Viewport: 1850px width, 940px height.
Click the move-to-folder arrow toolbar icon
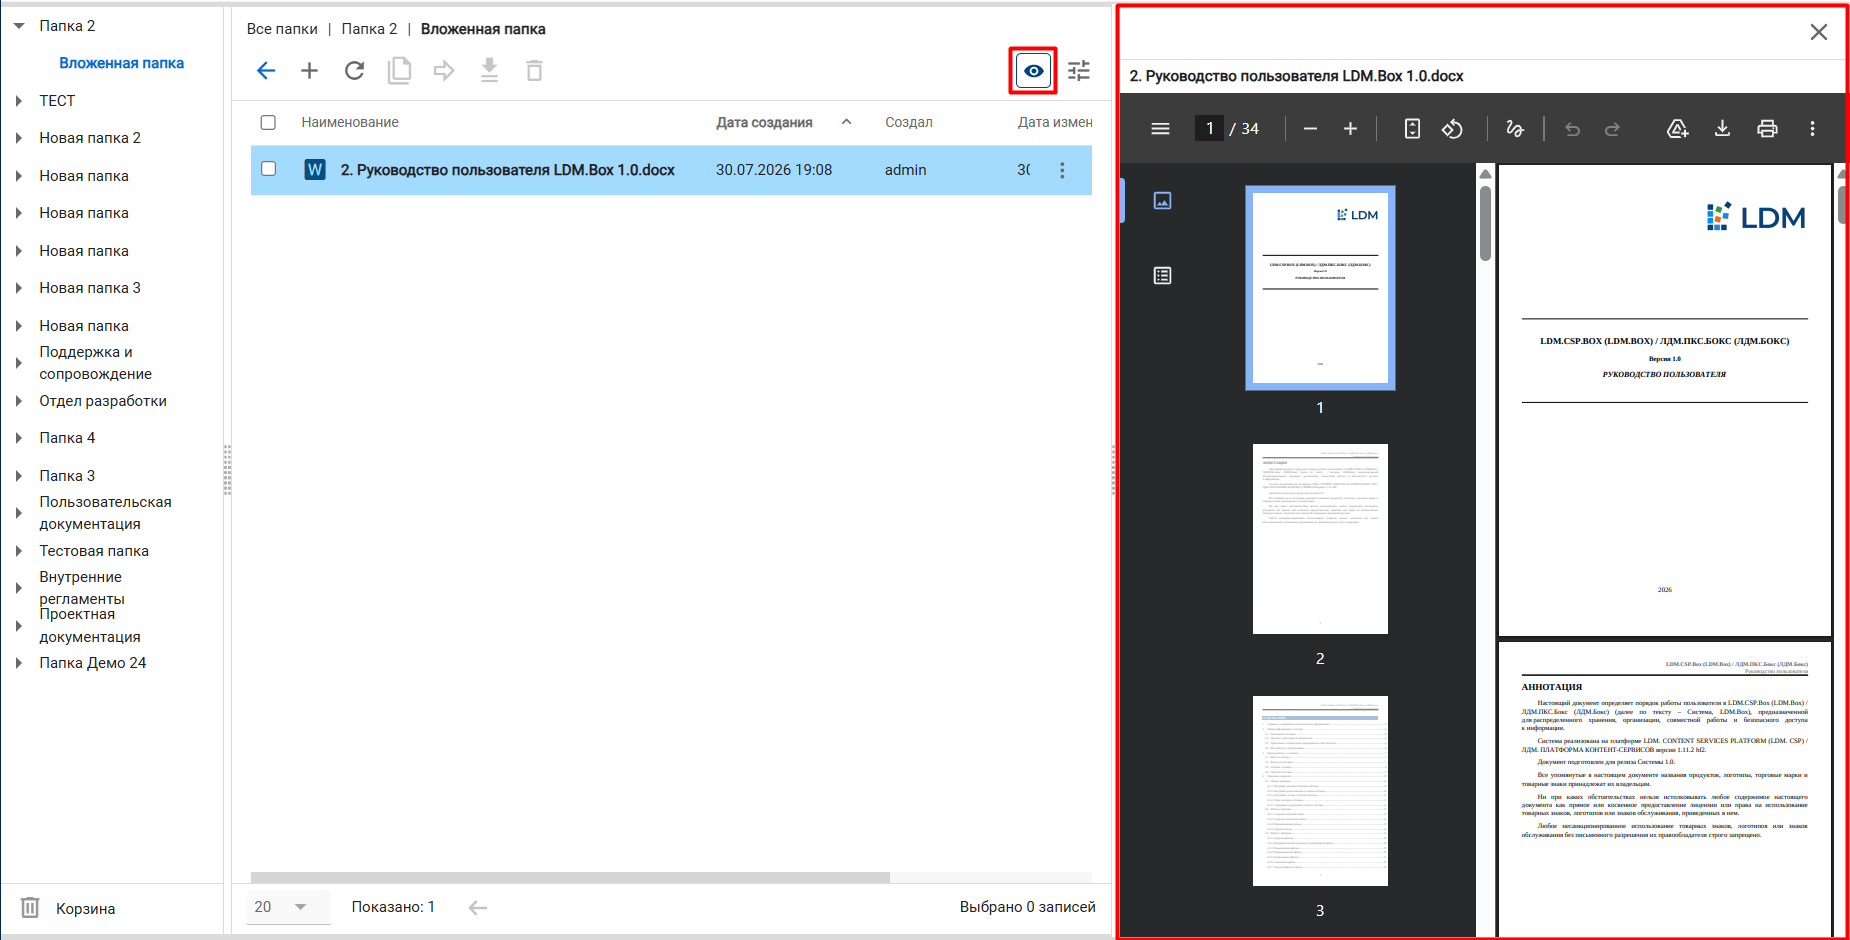tap(444, 71)
